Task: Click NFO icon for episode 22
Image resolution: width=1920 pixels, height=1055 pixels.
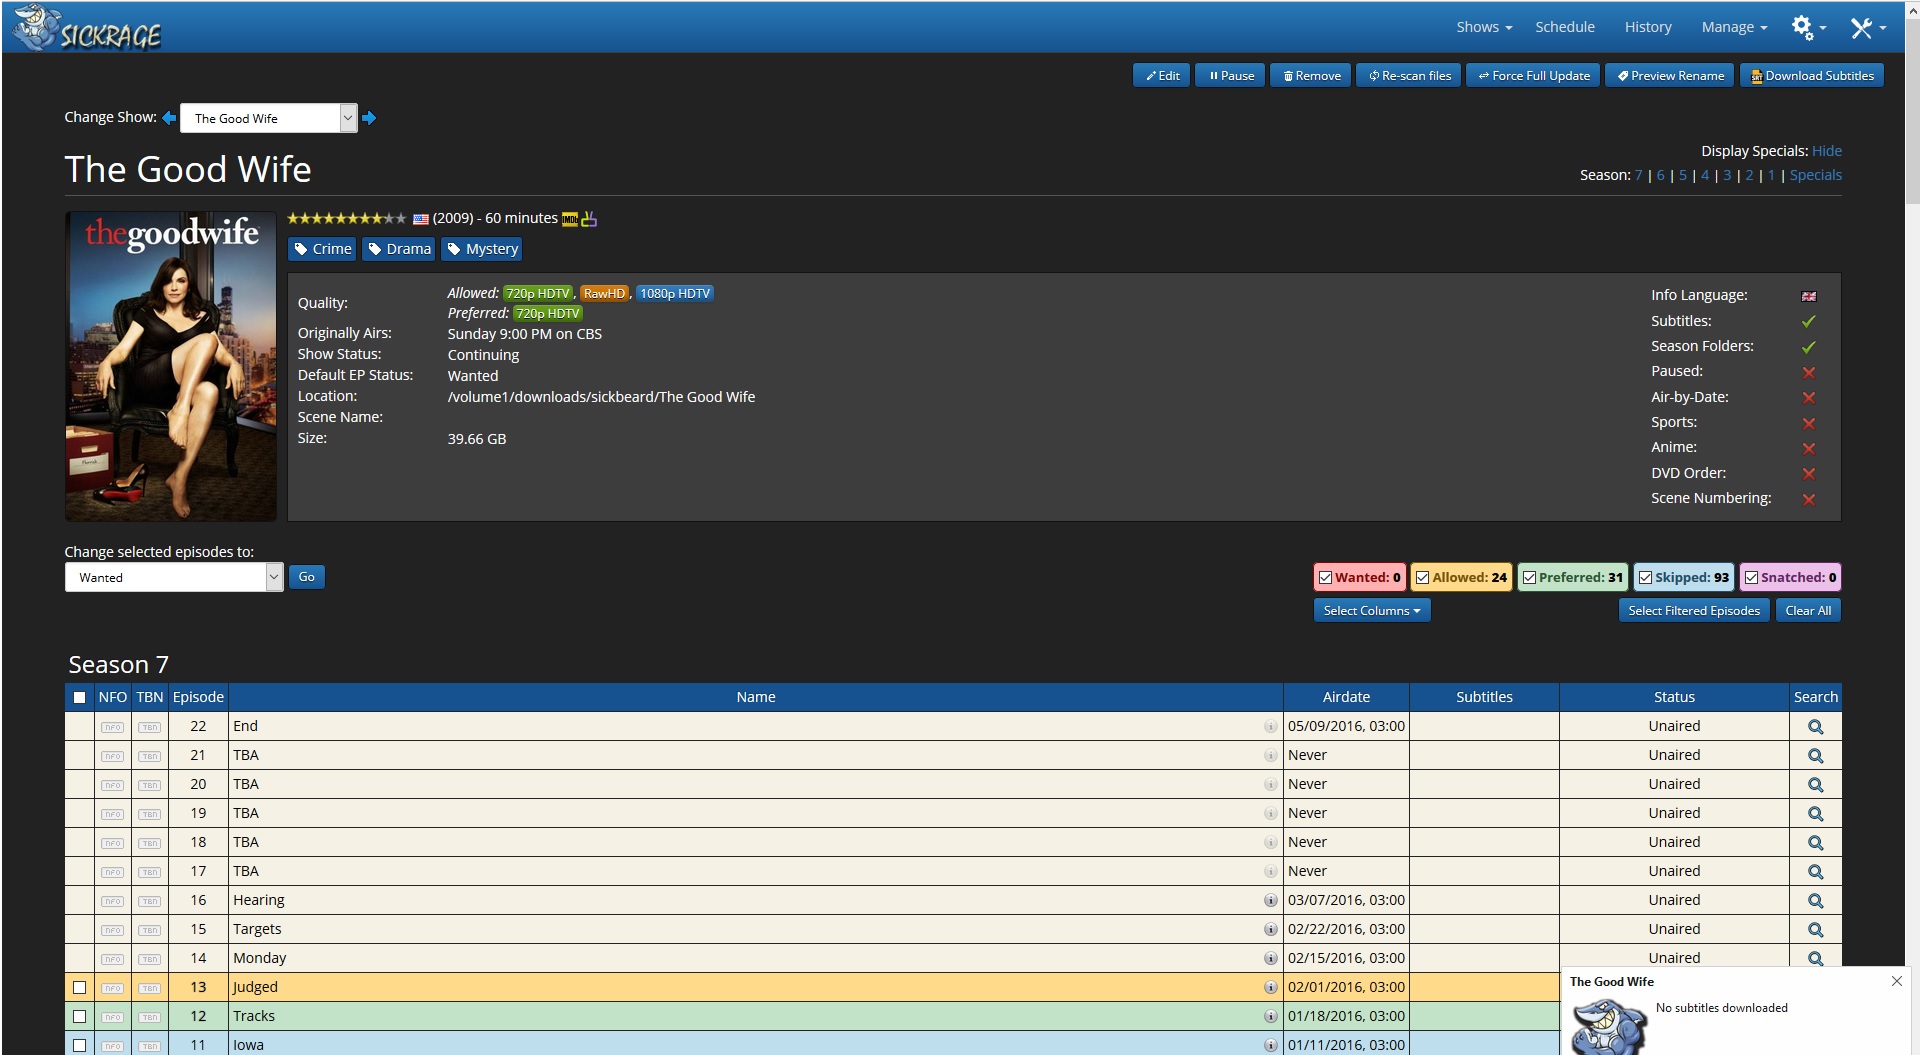Action: [x=113, y=727]
